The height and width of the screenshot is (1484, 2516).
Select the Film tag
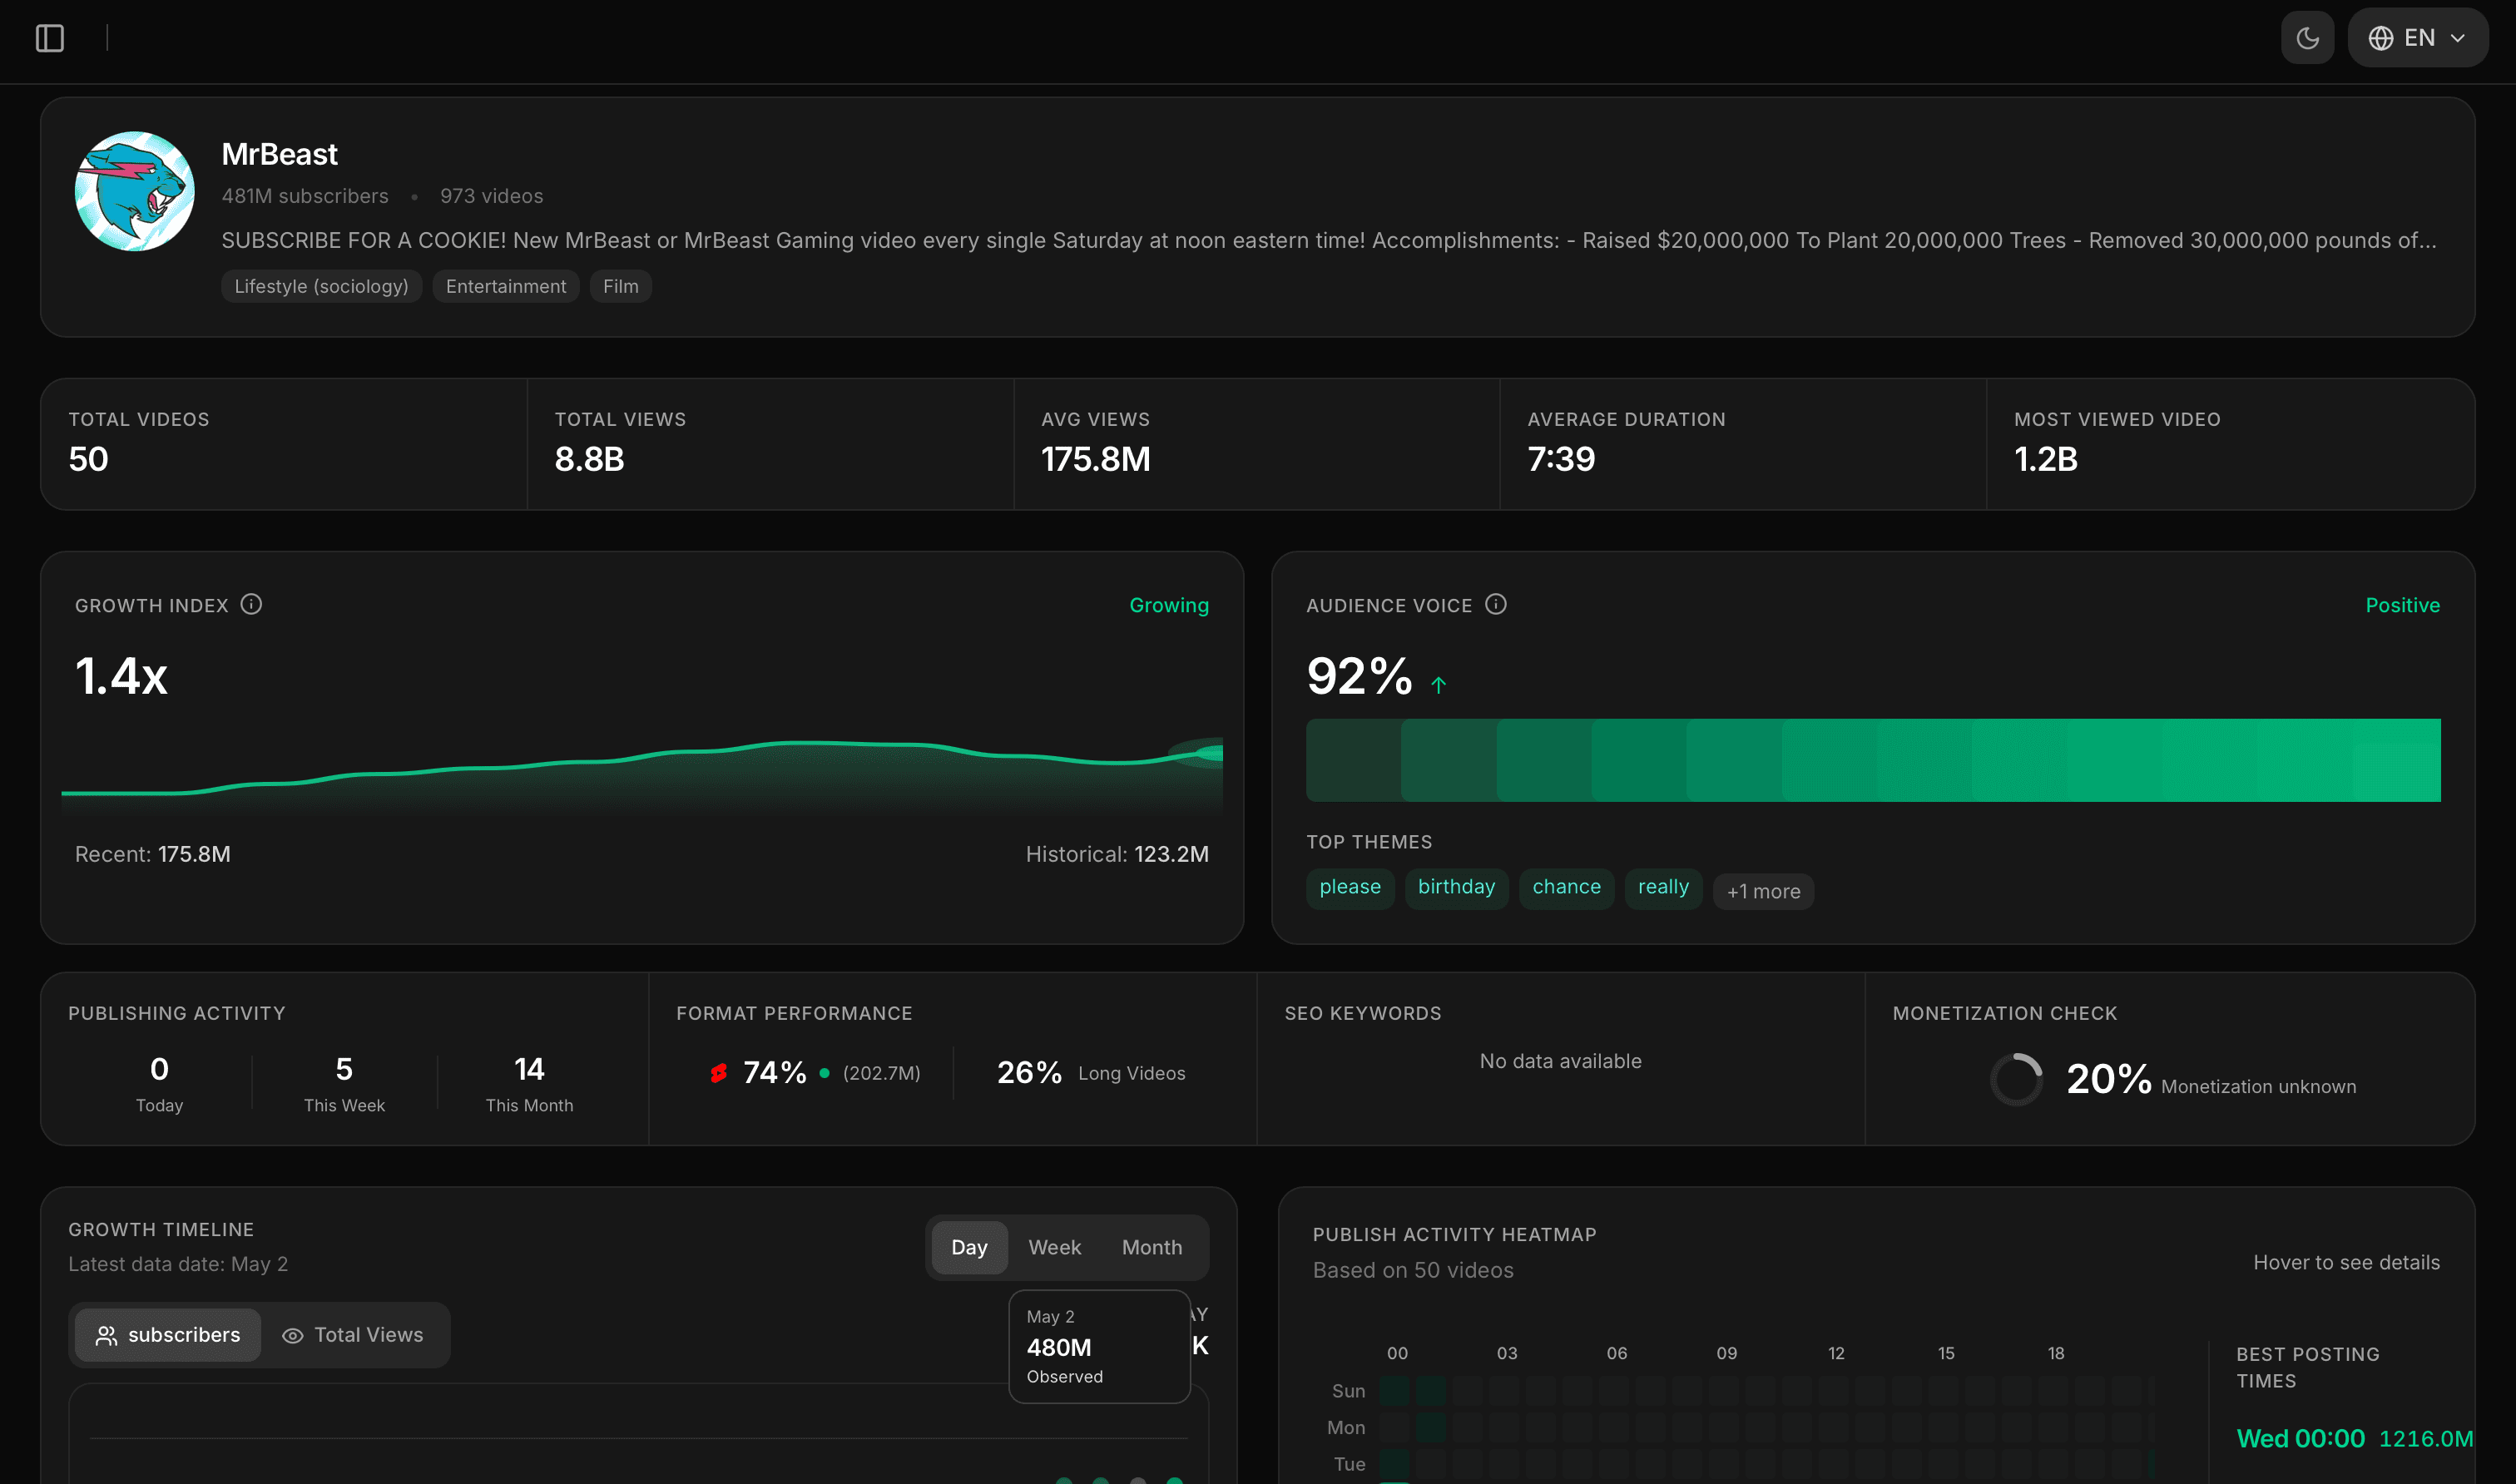point(620,286)
